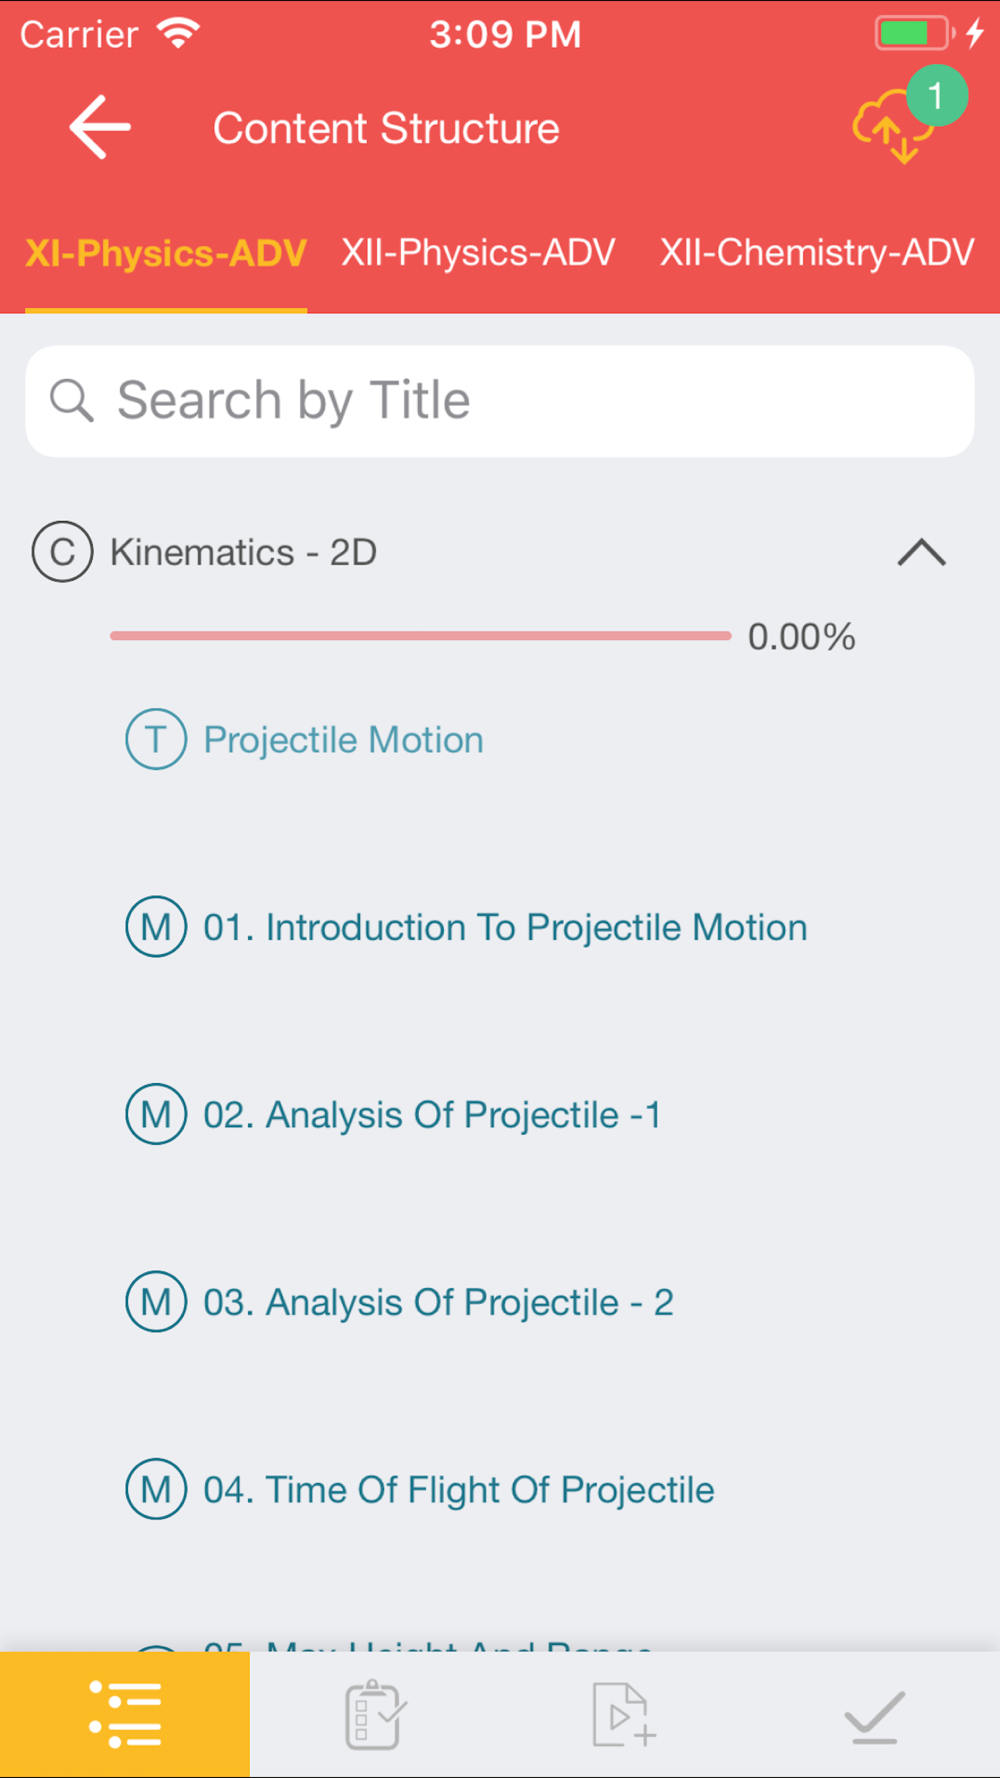The image size is (1000, 1778).
Task: Switch to the XI-Physics-ADV tab
Action: [166, 253]
